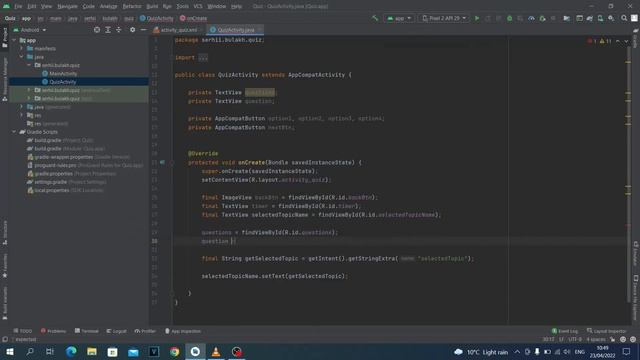640x360 pixels.
Task: Toggle the TODO tool window
Action: [x=22, y=331]
